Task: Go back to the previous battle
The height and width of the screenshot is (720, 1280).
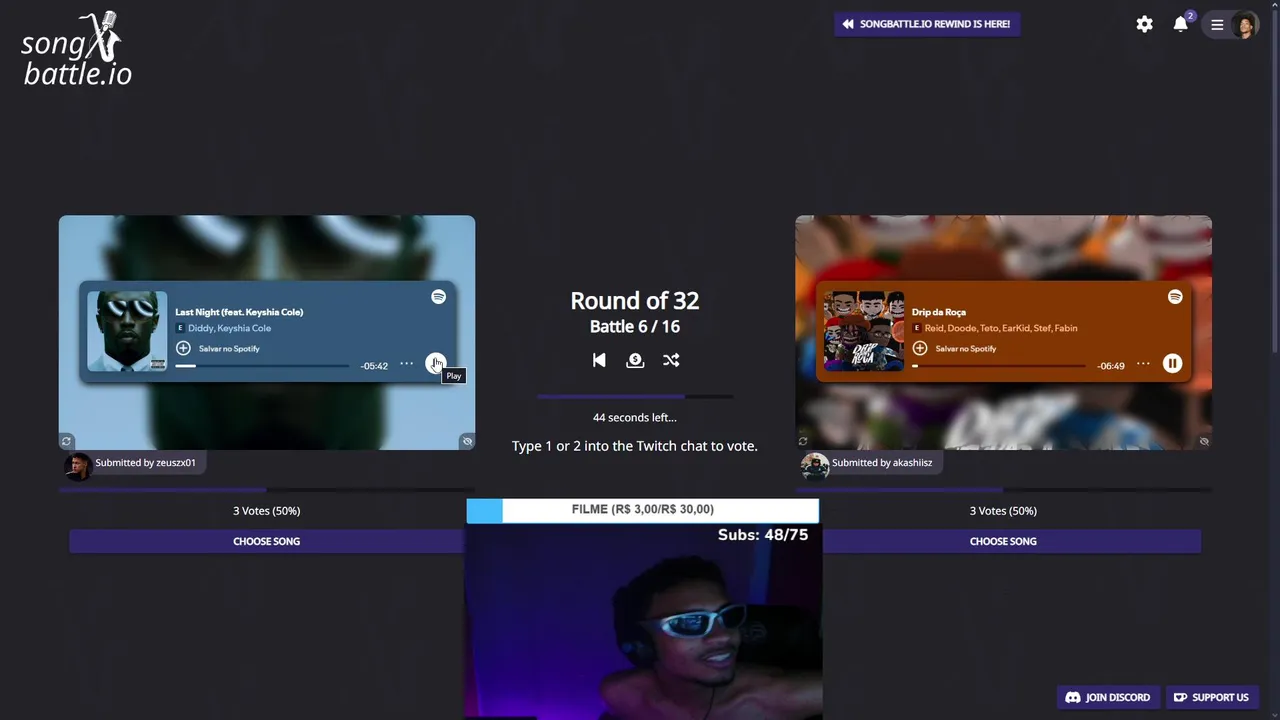Action: click(x=599, y=360)
